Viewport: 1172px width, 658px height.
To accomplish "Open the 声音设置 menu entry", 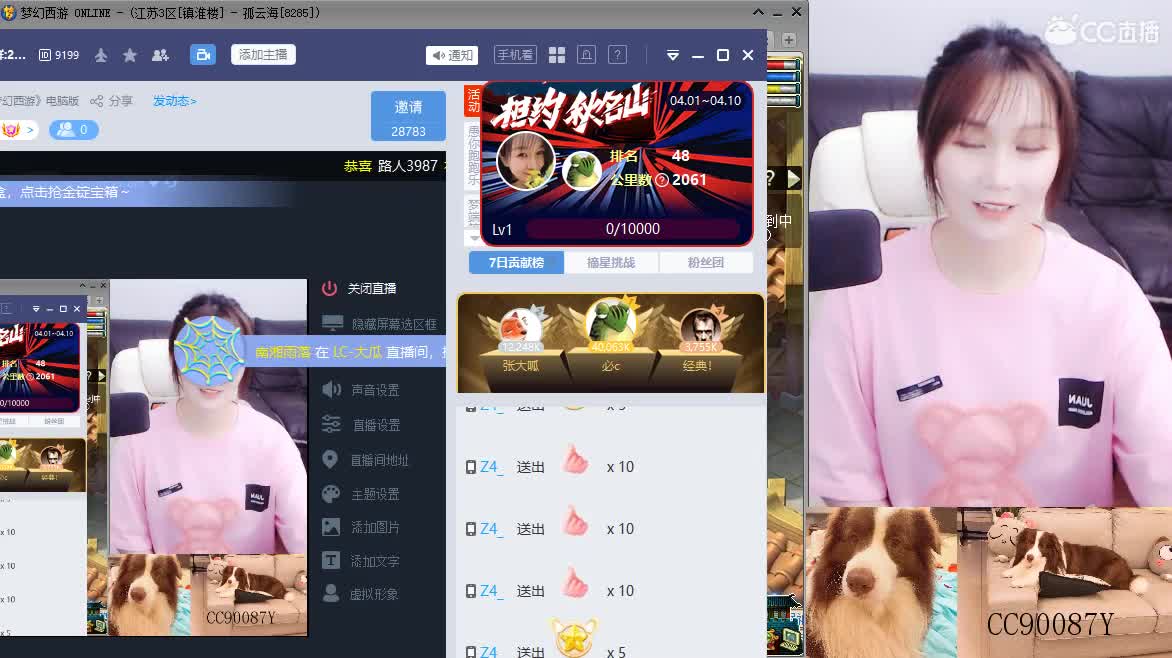I will click(x=375, y=390).
